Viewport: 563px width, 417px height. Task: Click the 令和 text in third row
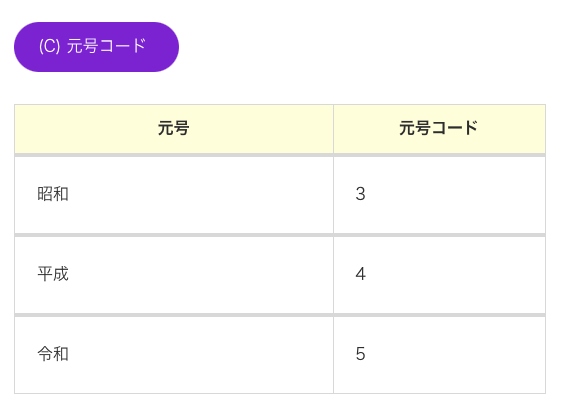(x=53, y=354)
